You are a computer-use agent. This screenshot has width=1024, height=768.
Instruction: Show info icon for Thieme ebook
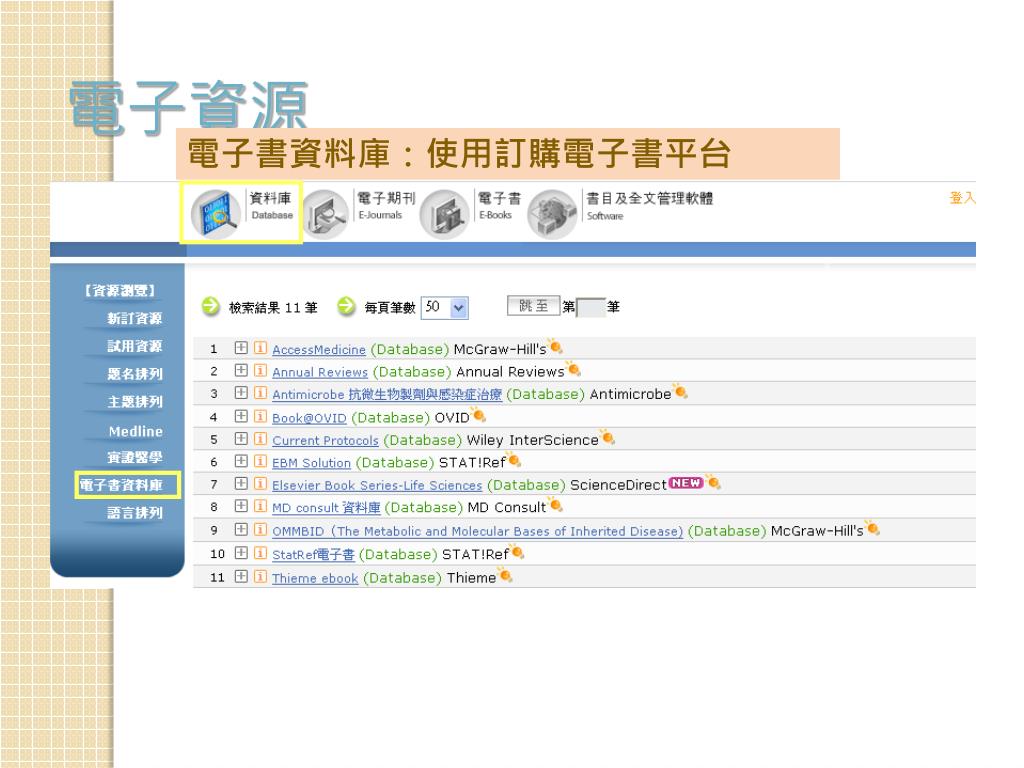tap(260, 576)
